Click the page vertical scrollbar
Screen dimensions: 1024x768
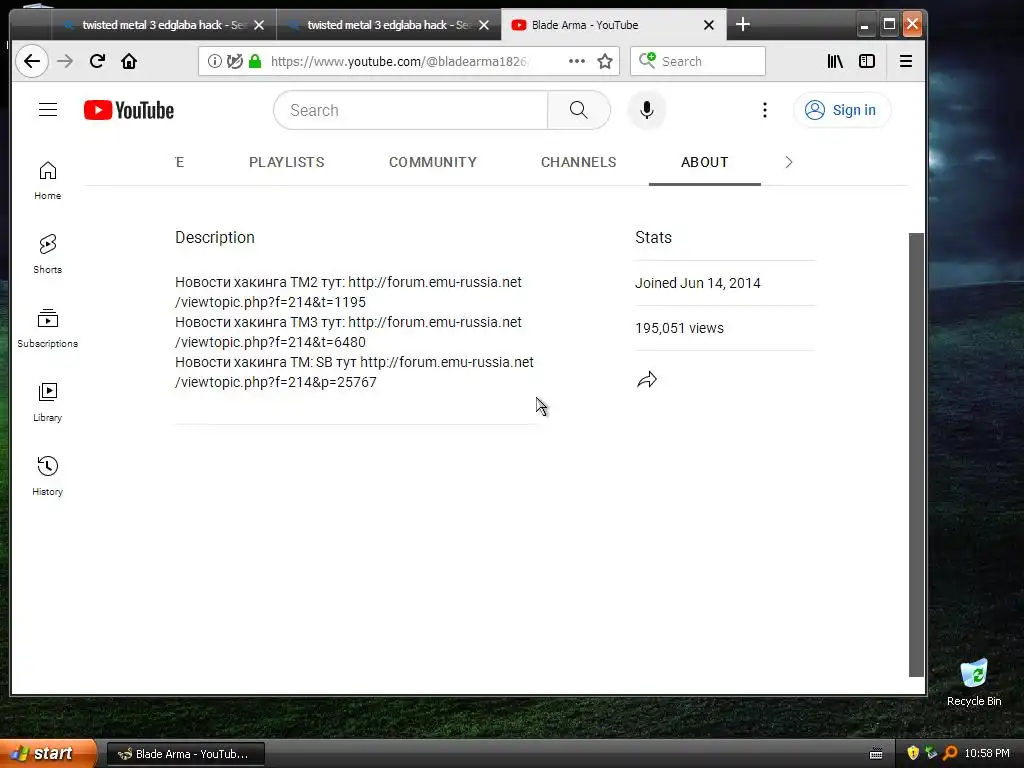(916, 455)
